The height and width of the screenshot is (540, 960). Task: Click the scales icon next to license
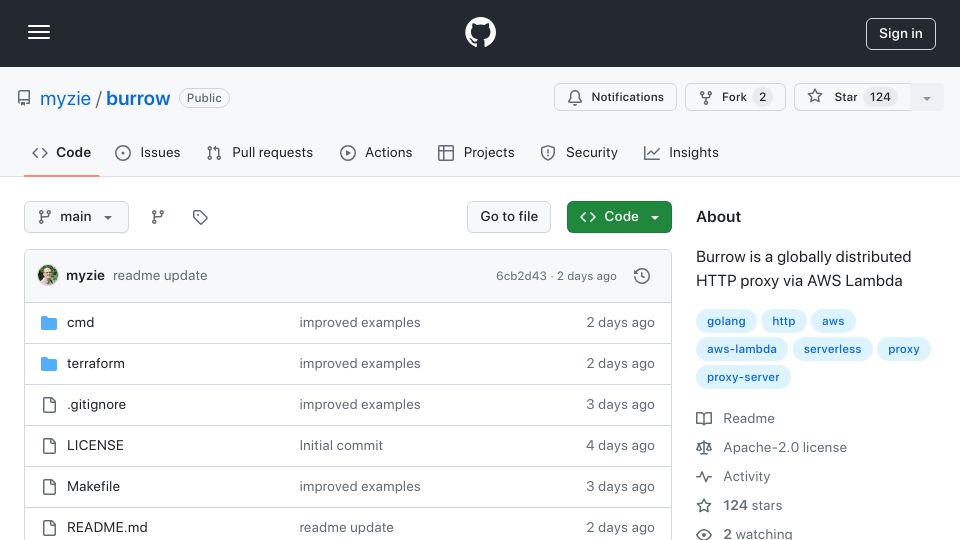(704, 448)
